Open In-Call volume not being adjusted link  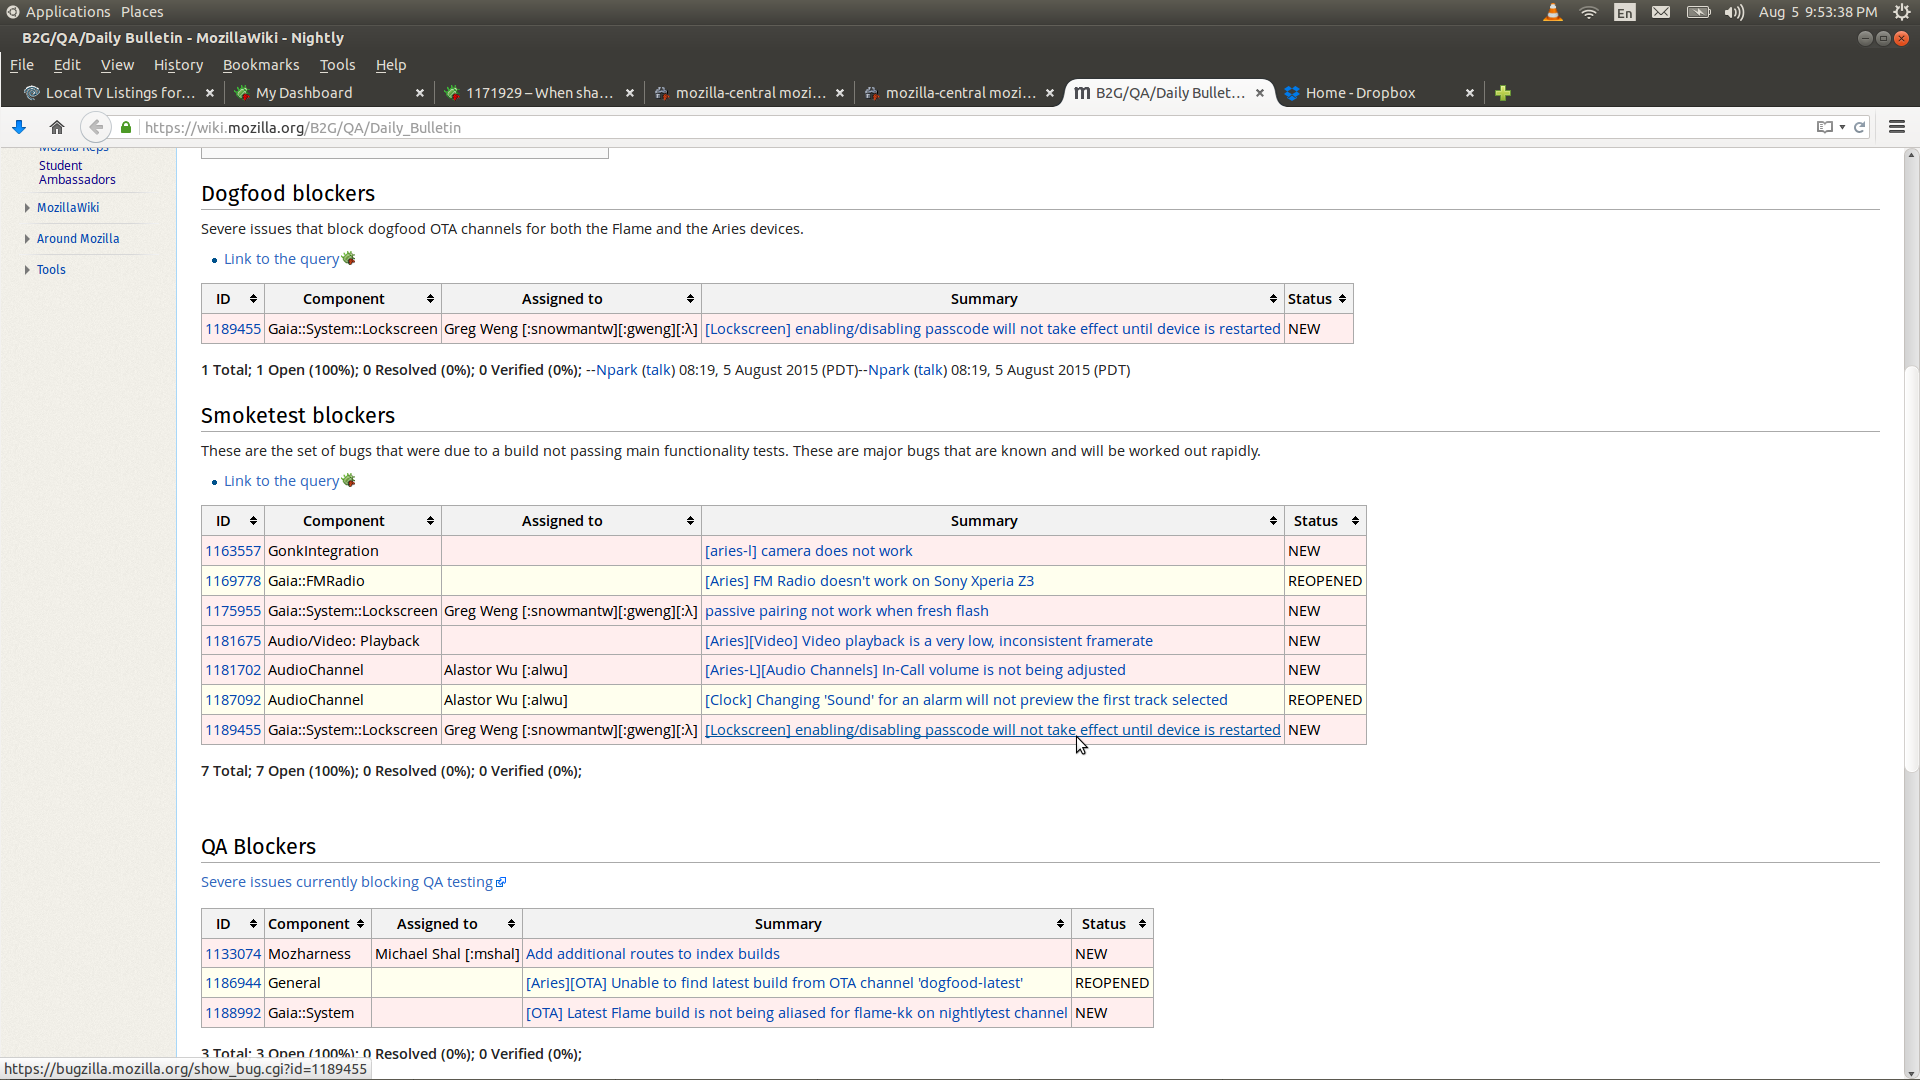tap(915, 670)
